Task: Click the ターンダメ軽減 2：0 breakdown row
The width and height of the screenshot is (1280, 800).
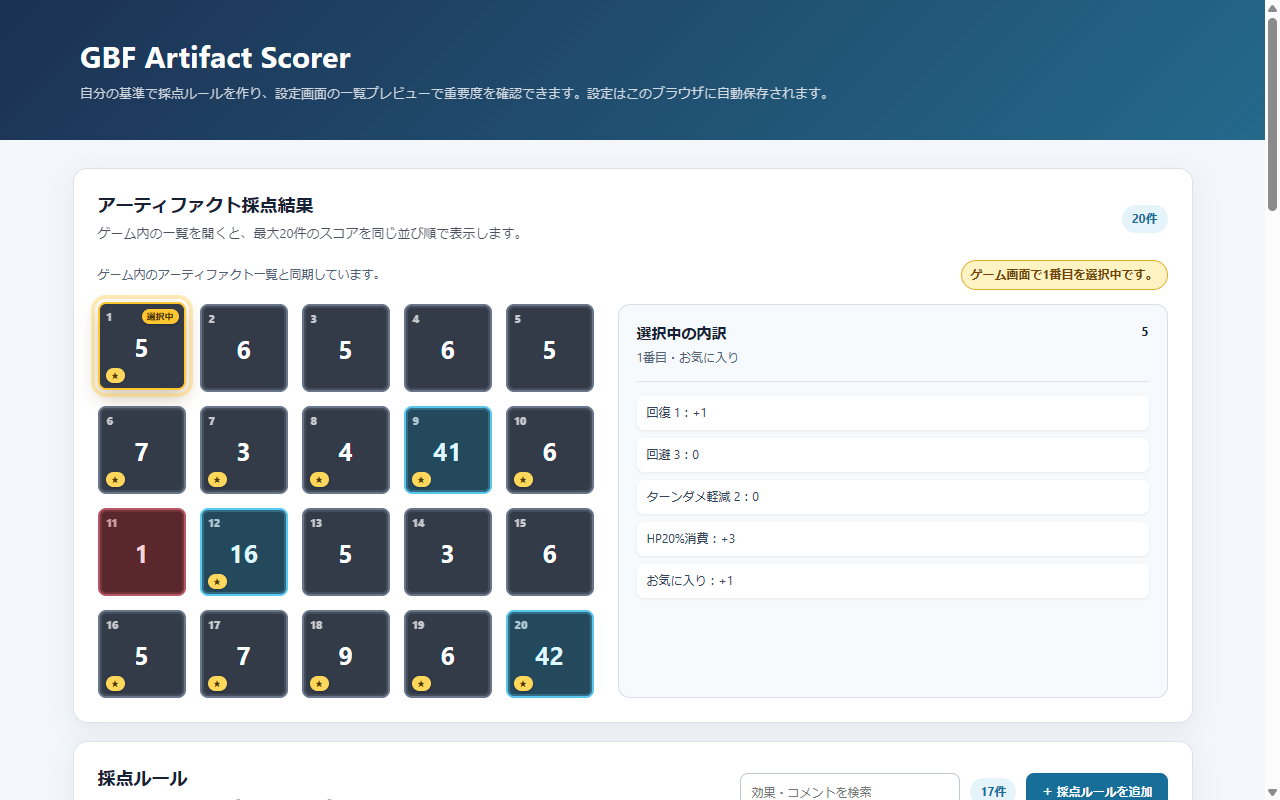Action: [x=893, y=497]
